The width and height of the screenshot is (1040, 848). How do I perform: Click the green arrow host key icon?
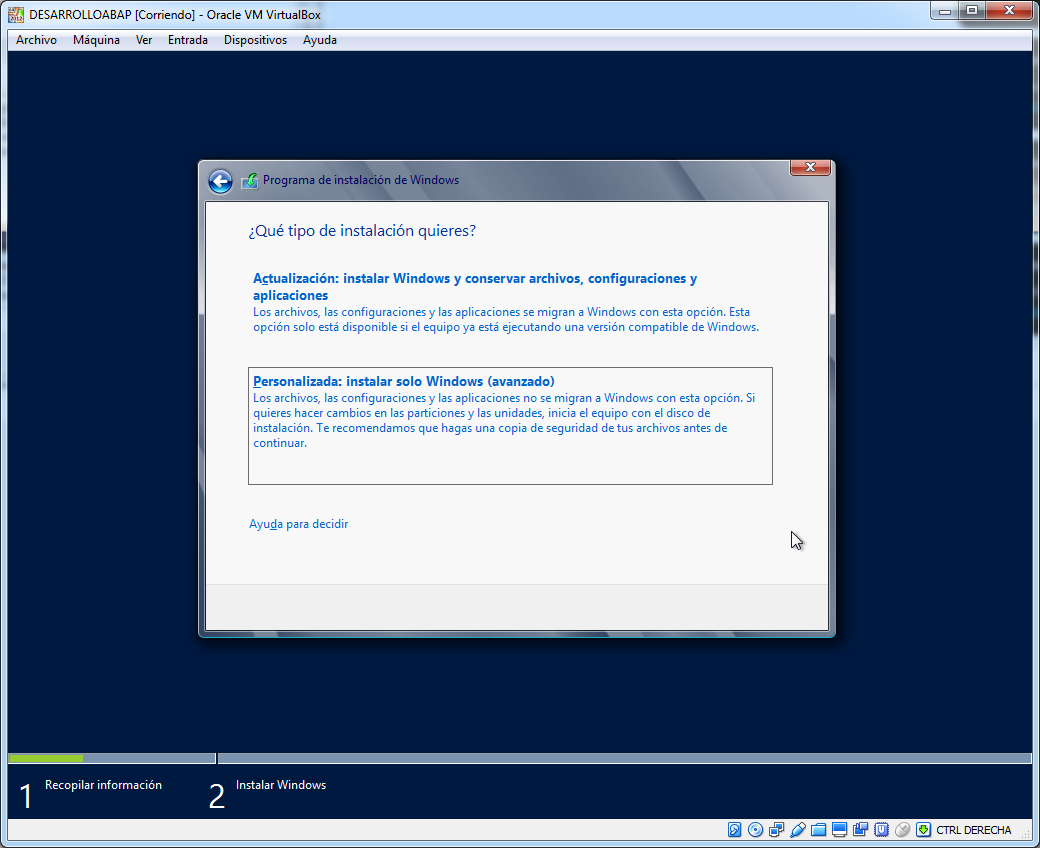point(923,829)
